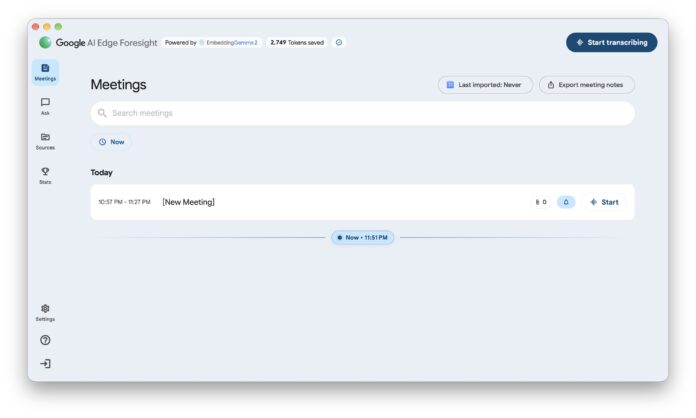Open Settings from the sidebar

[45, 313]
